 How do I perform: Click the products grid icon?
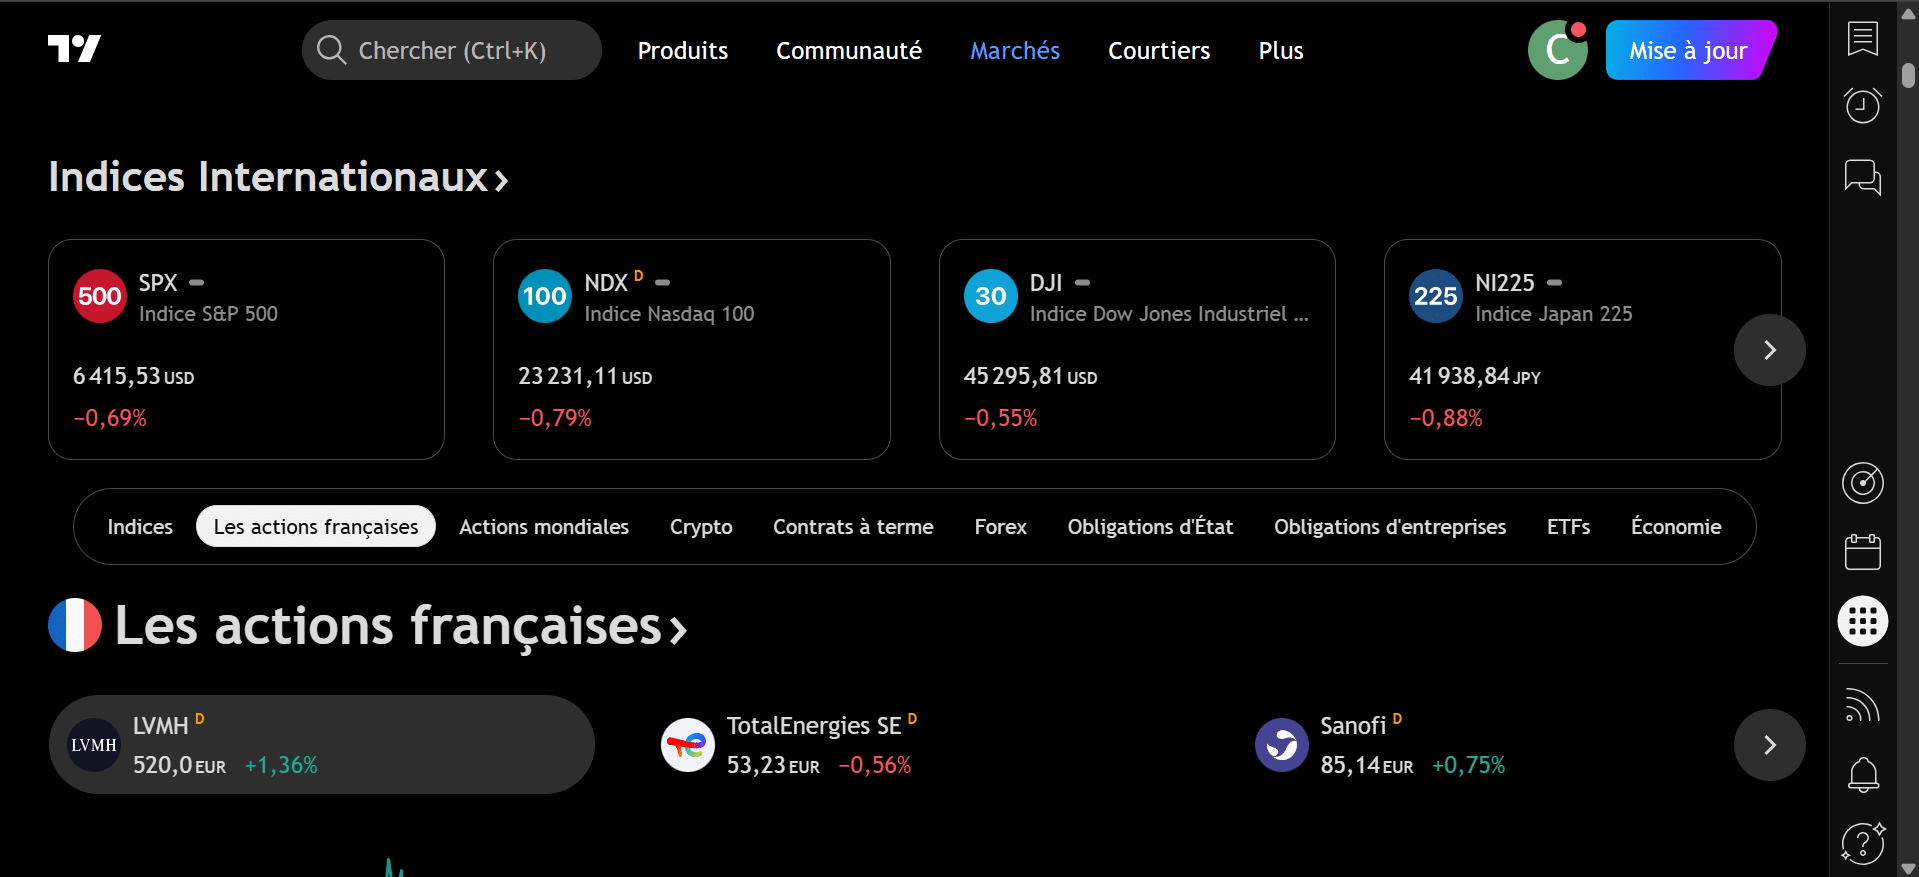(1862, 621)
